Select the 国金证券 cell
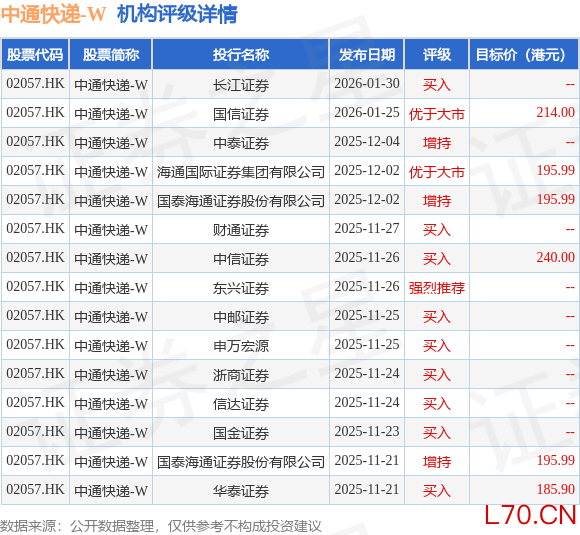The width and height of the screenshot is (580, 535). click(x=241, y=433)
